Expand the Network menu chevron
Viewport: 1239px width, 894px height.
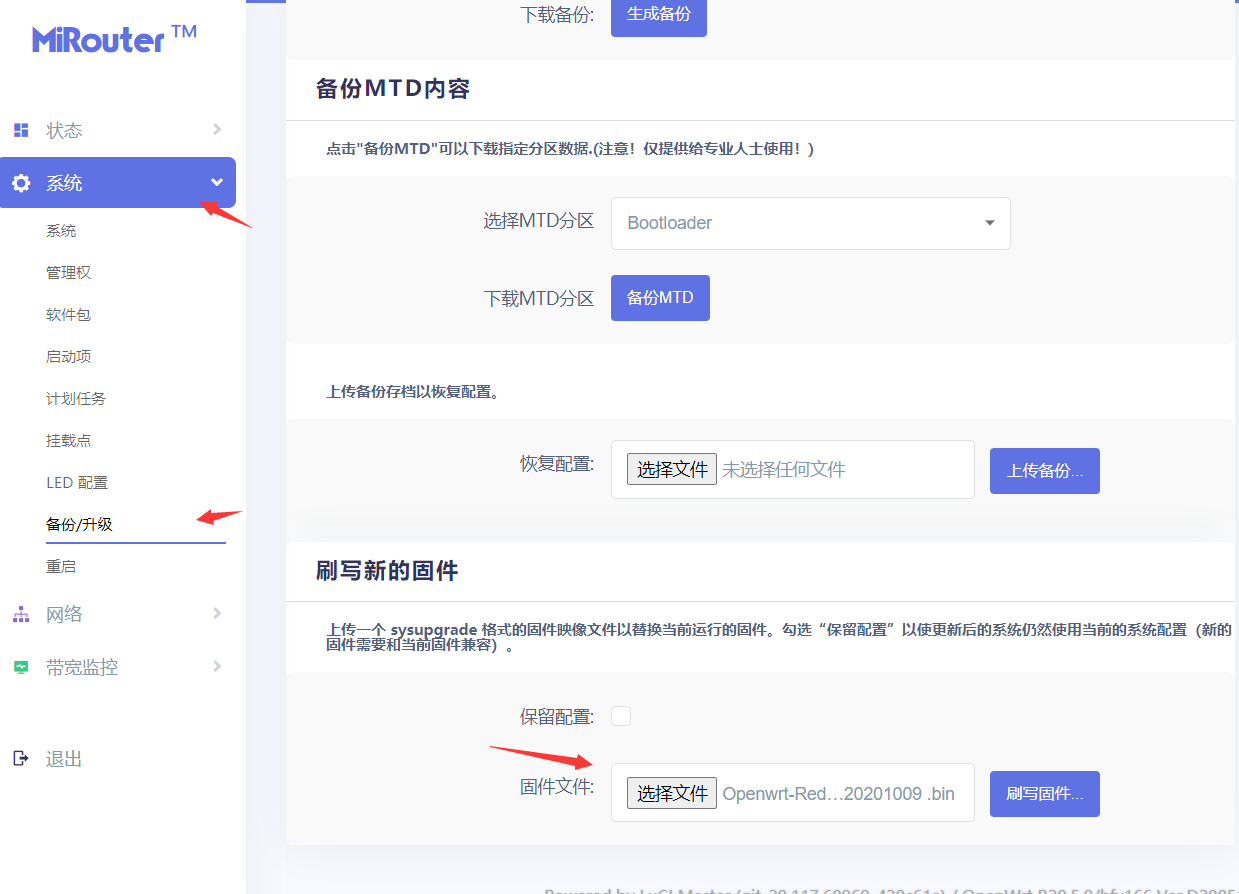pyautogui.click(x=217, y=613)
